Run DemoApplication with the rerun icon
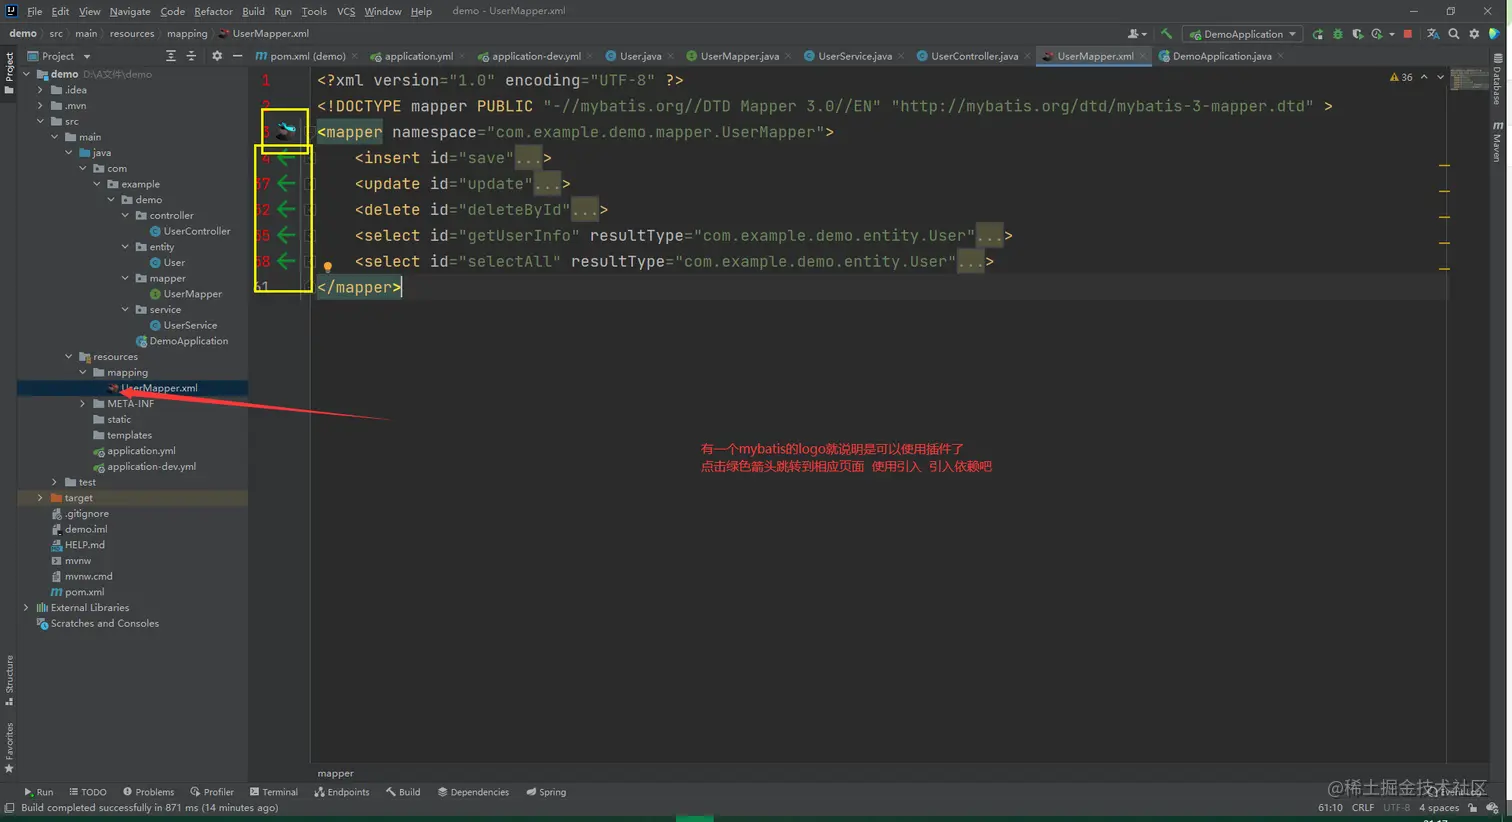 click(1318, 34)
